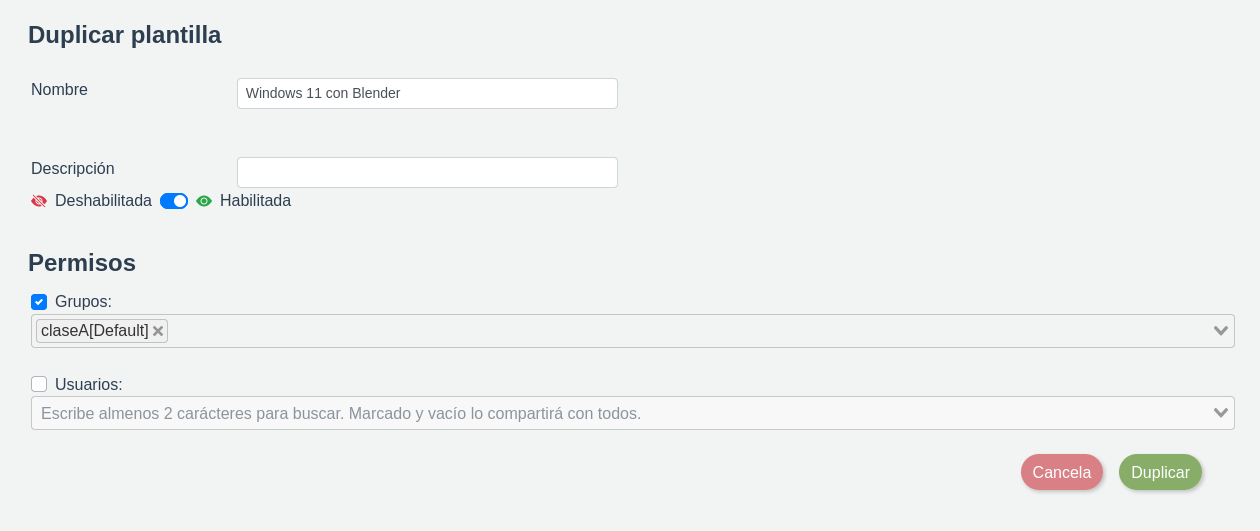
Task: Open the Usuarios dropdown arrow
Action: (x=1220, y=413)
